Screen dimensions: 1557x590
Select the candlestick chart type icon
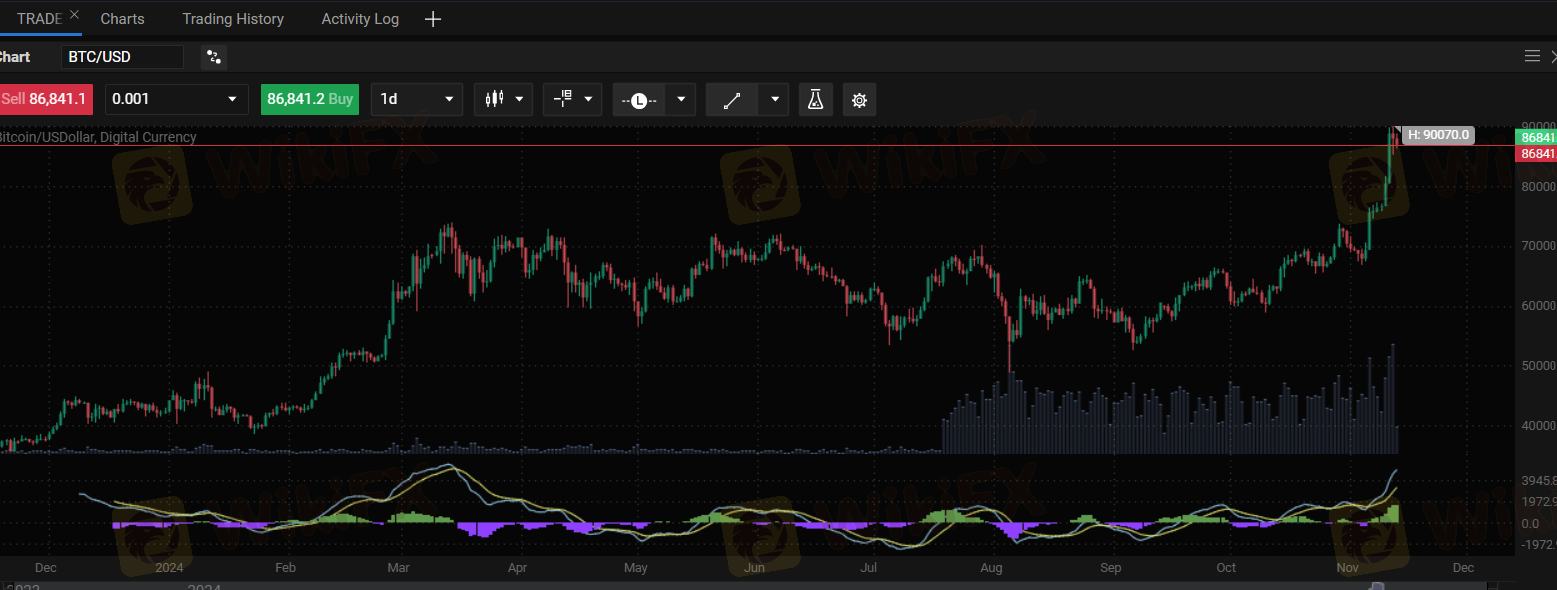[492, 99]
